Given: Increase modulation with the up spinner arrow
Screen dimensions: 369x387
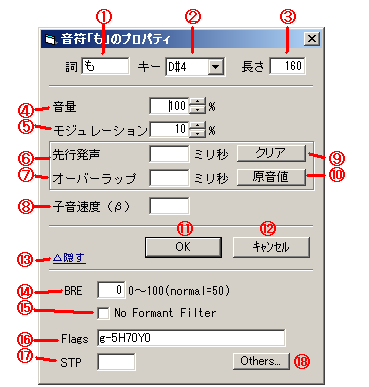Looking at the screenshot, I should [198, 125].
